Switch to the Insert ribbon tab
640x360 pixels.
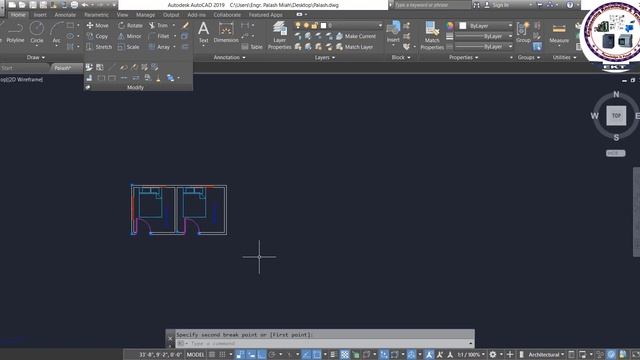click(40, 15)
